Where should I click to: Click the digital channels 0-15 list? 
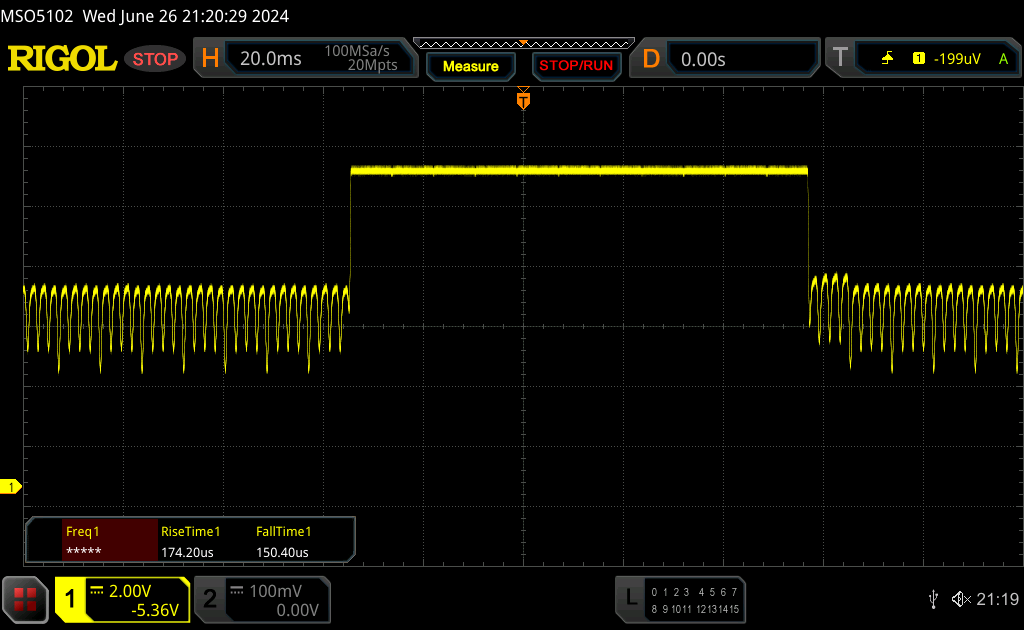694,600
